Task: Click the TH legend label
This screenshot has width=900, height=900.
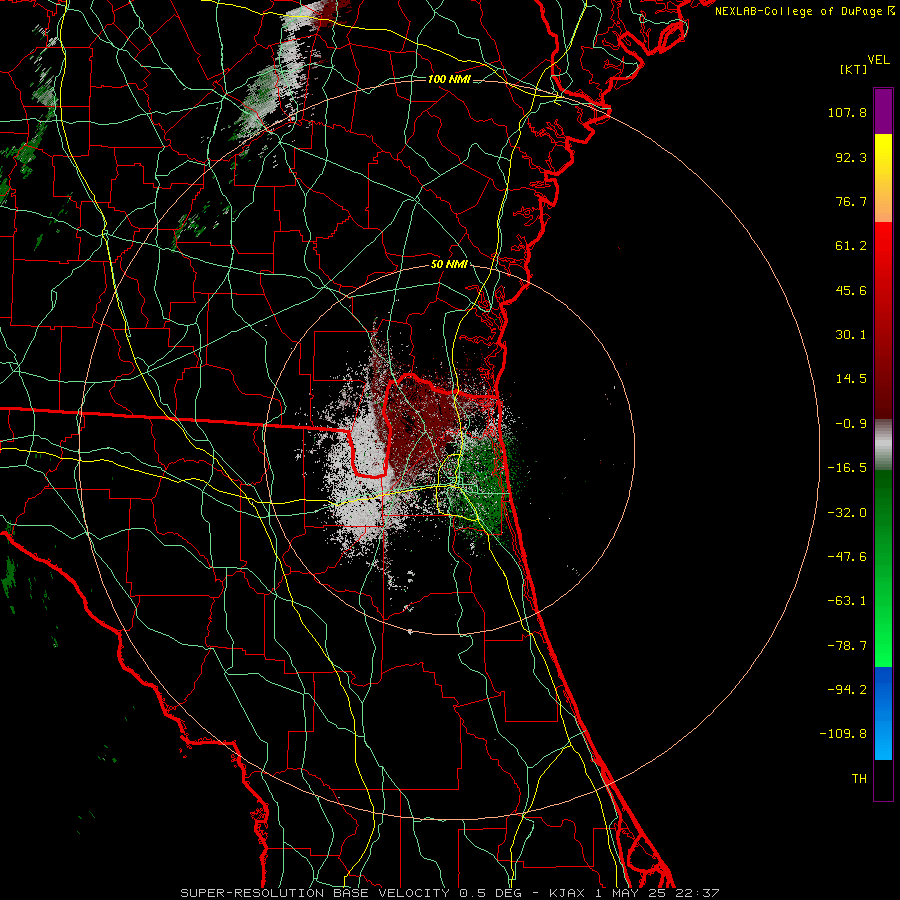Action: [859, 779]
